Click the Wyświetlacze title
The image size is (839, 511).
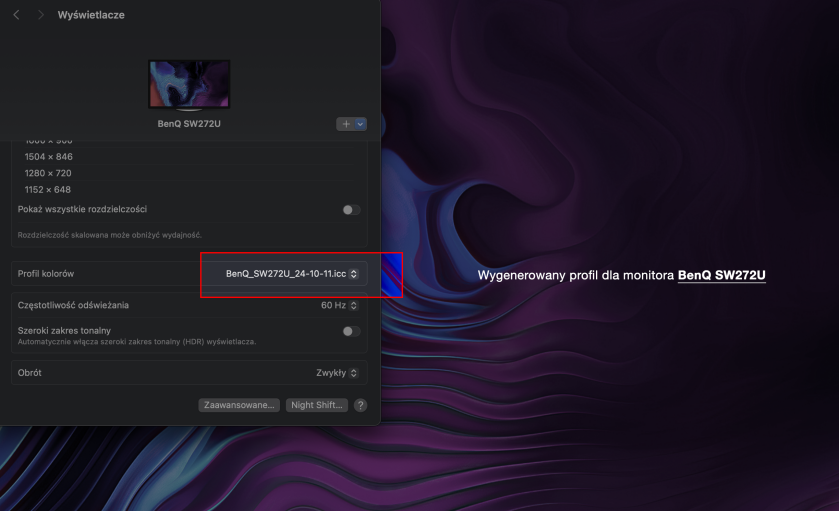click(x=91, y=15)
